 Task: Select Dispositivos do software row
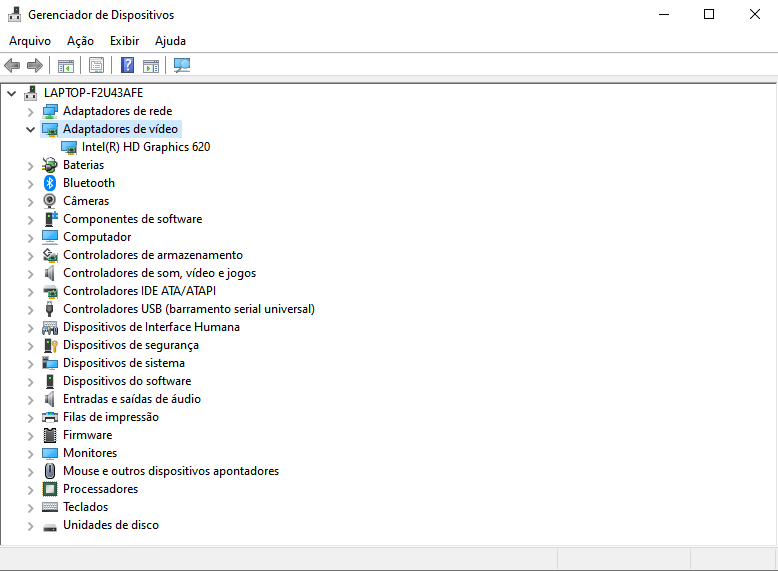point(127,381)
